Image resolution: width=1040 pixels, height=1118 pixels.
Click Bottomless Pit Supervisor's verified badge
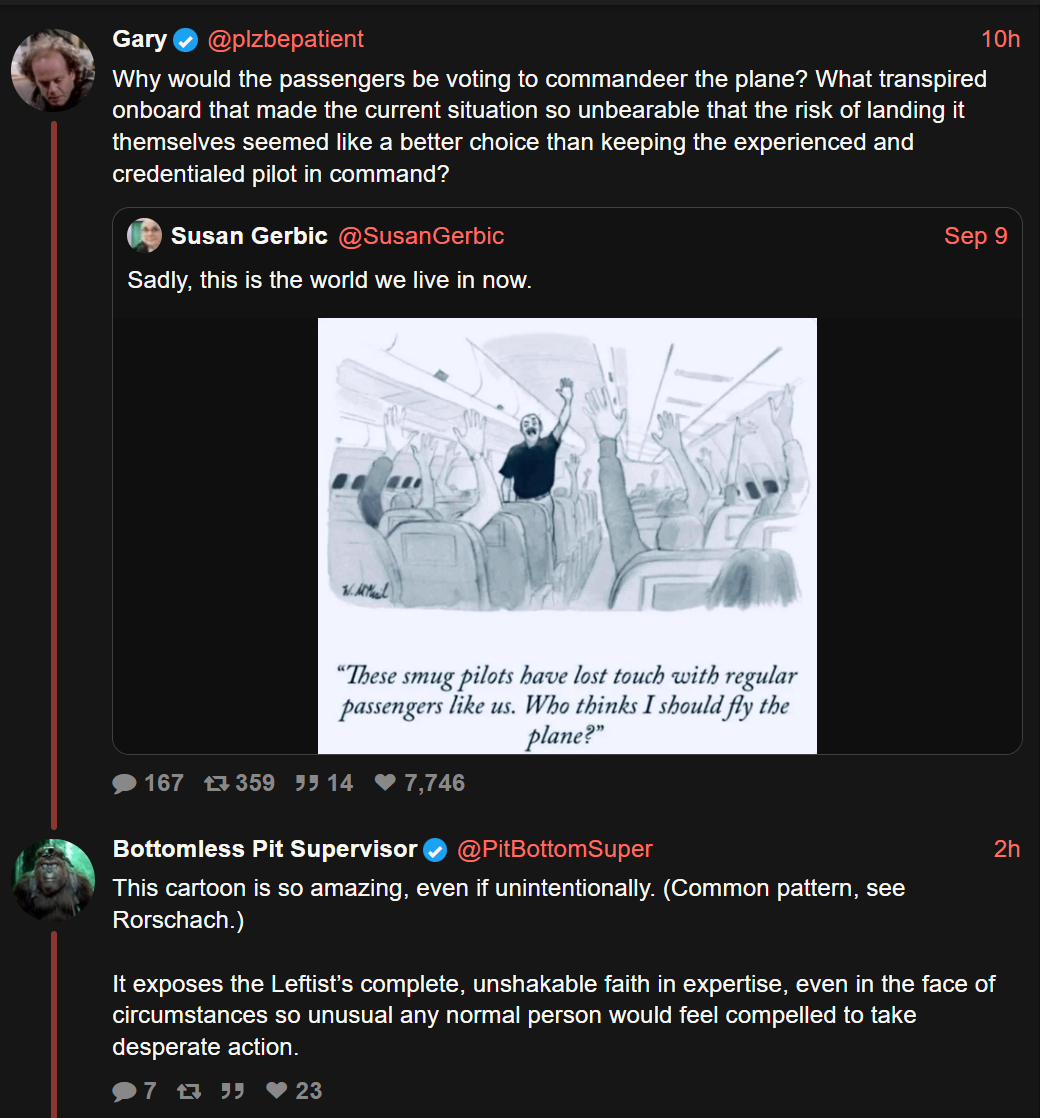click(435, 850)
